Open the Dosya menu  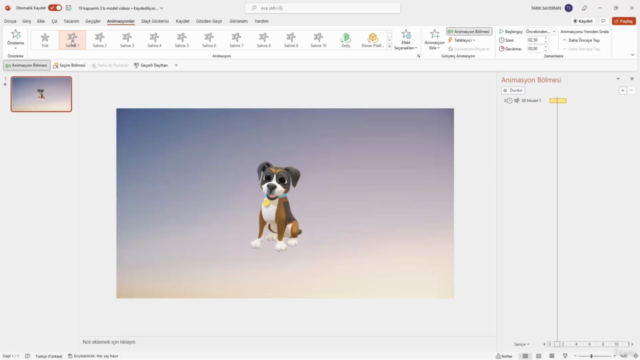point(10,21)
